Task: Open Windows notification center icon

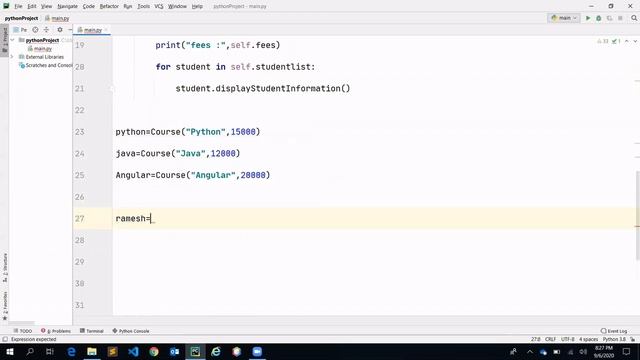Action: click(627, 351)
